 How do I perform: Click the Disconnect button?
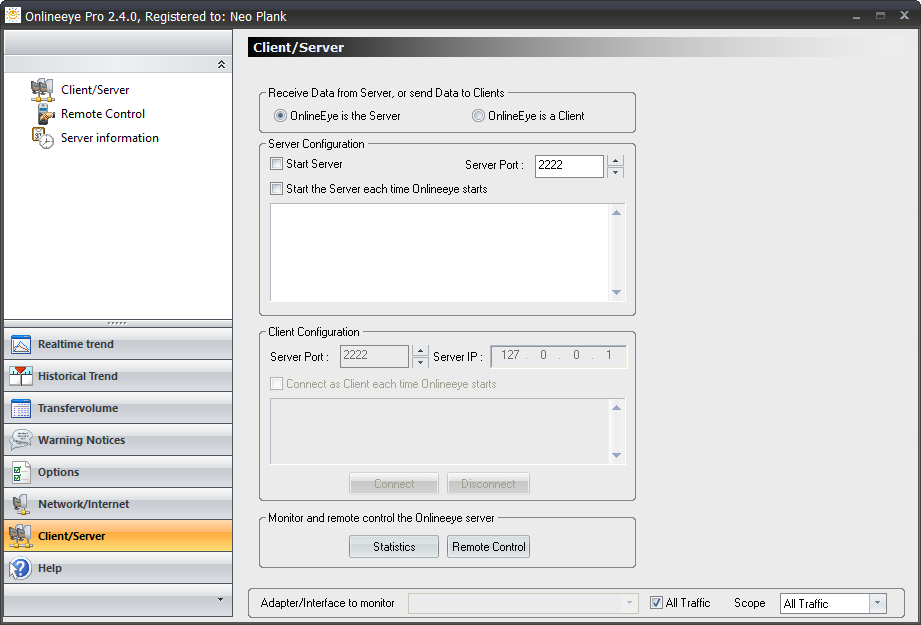click(489, 484)
